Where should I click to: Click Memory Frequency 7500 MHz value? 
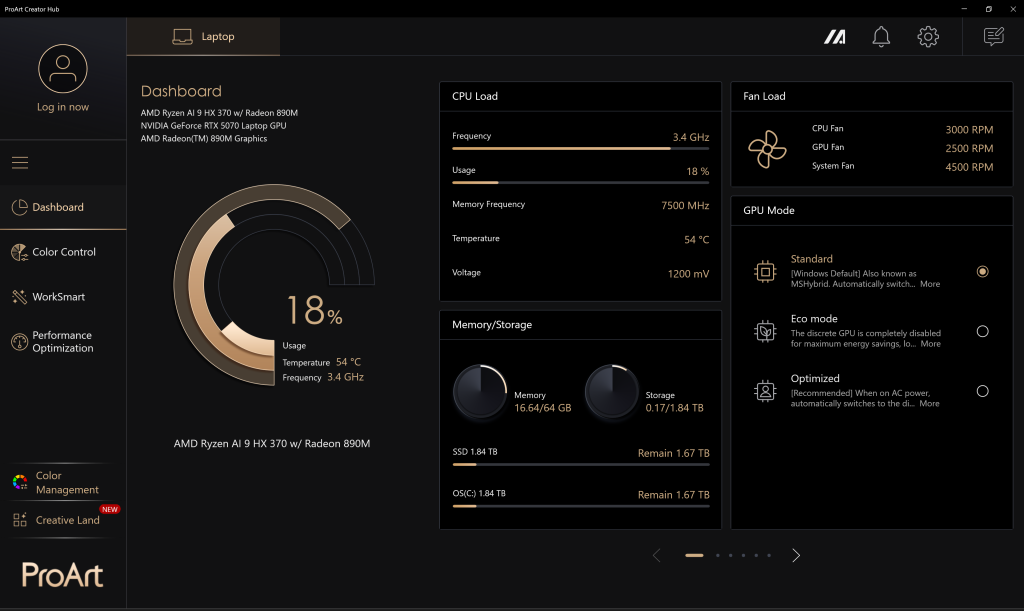(685, 206)
